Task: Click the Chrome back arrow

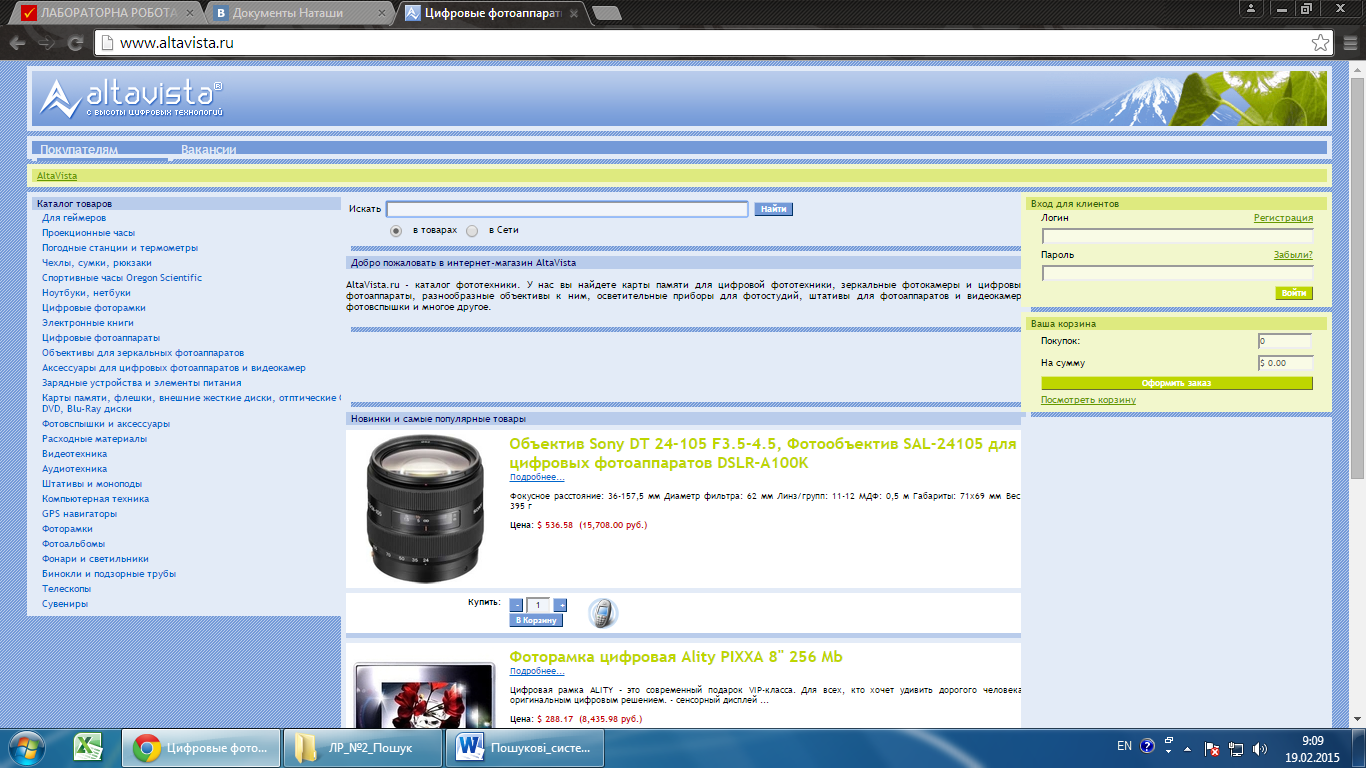Action: coord(16,43)
